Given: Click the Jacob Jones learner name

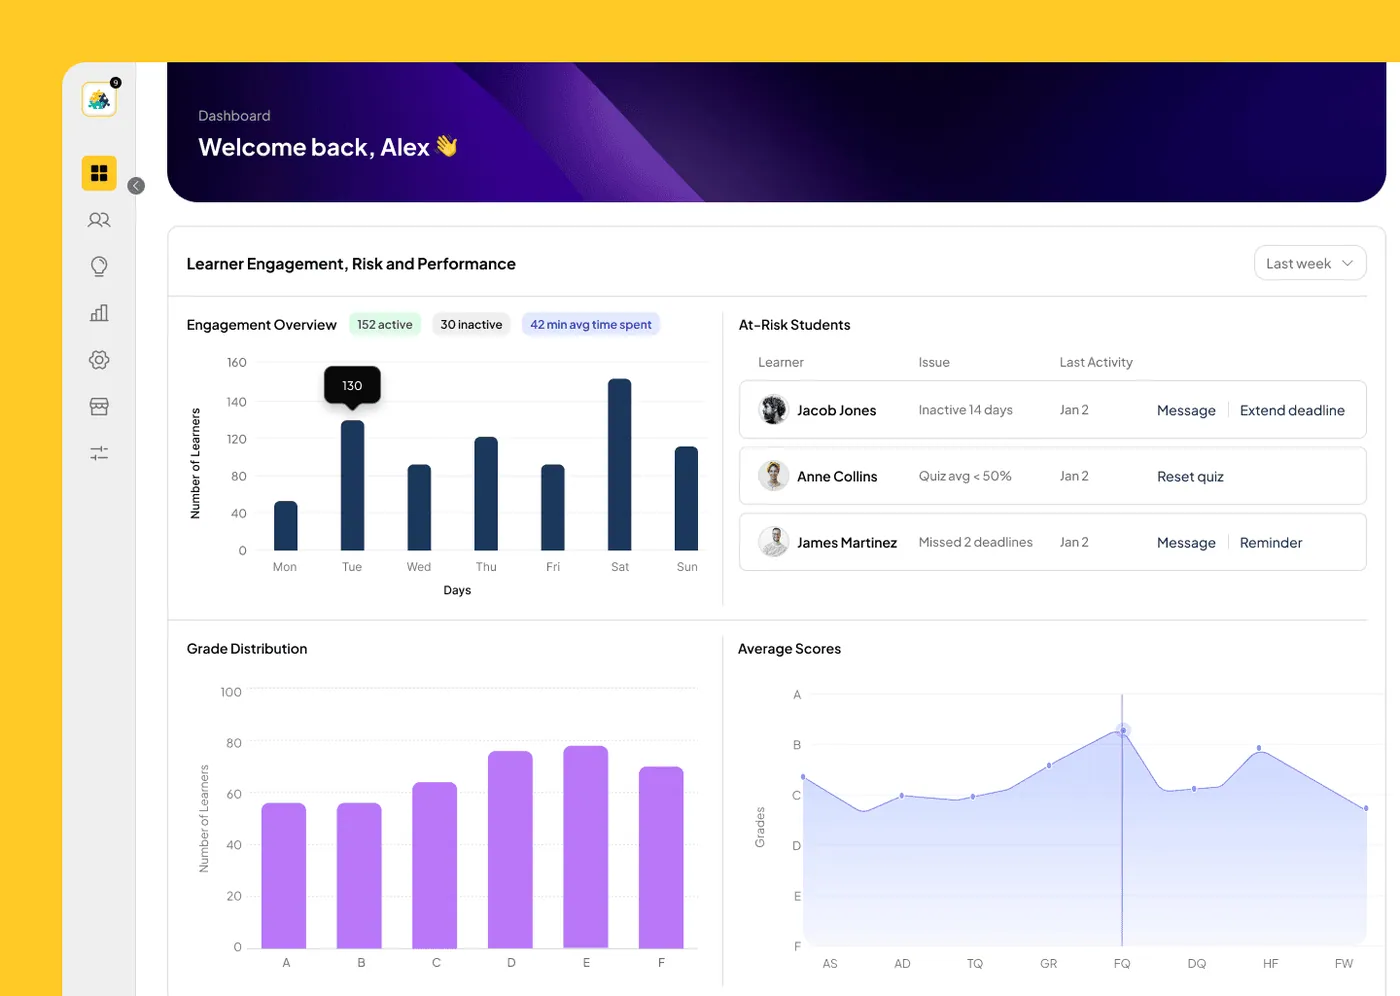Looking at the screenshot, I should [836, 410].
